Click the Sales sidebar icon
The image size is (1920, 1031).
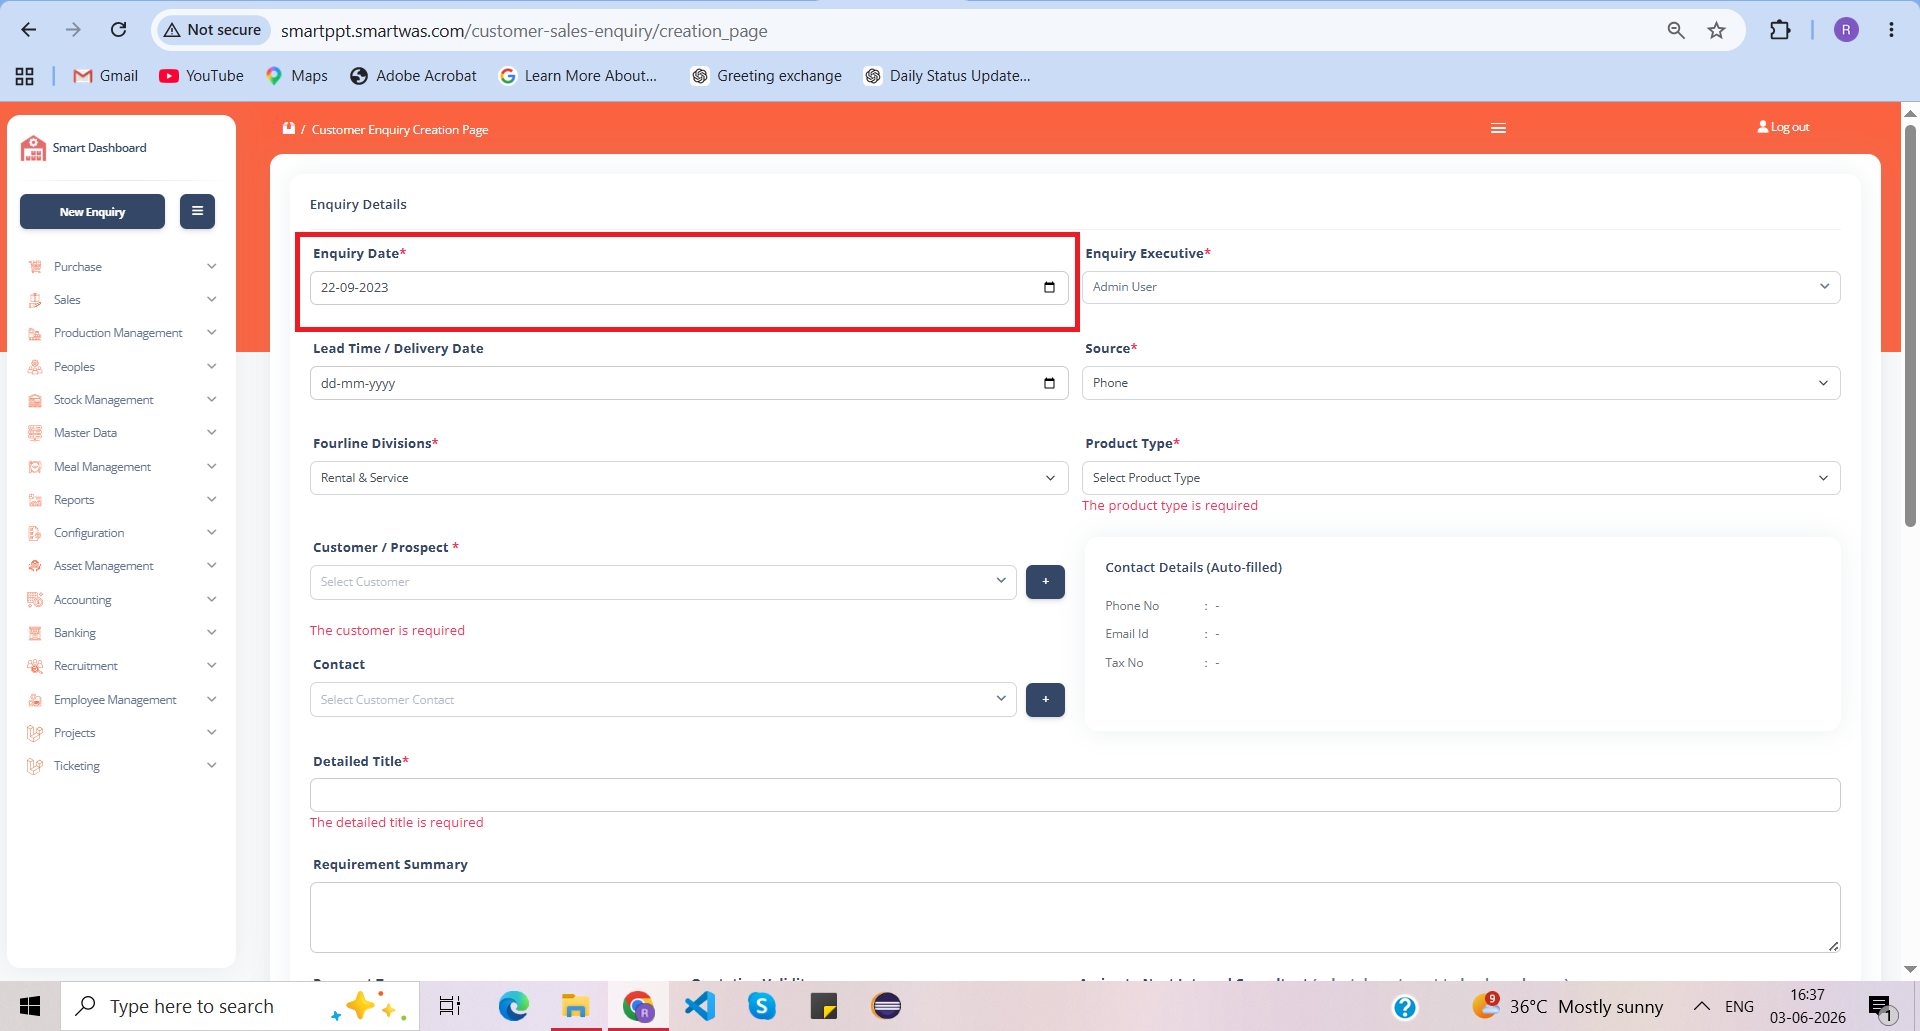(35, 300)
